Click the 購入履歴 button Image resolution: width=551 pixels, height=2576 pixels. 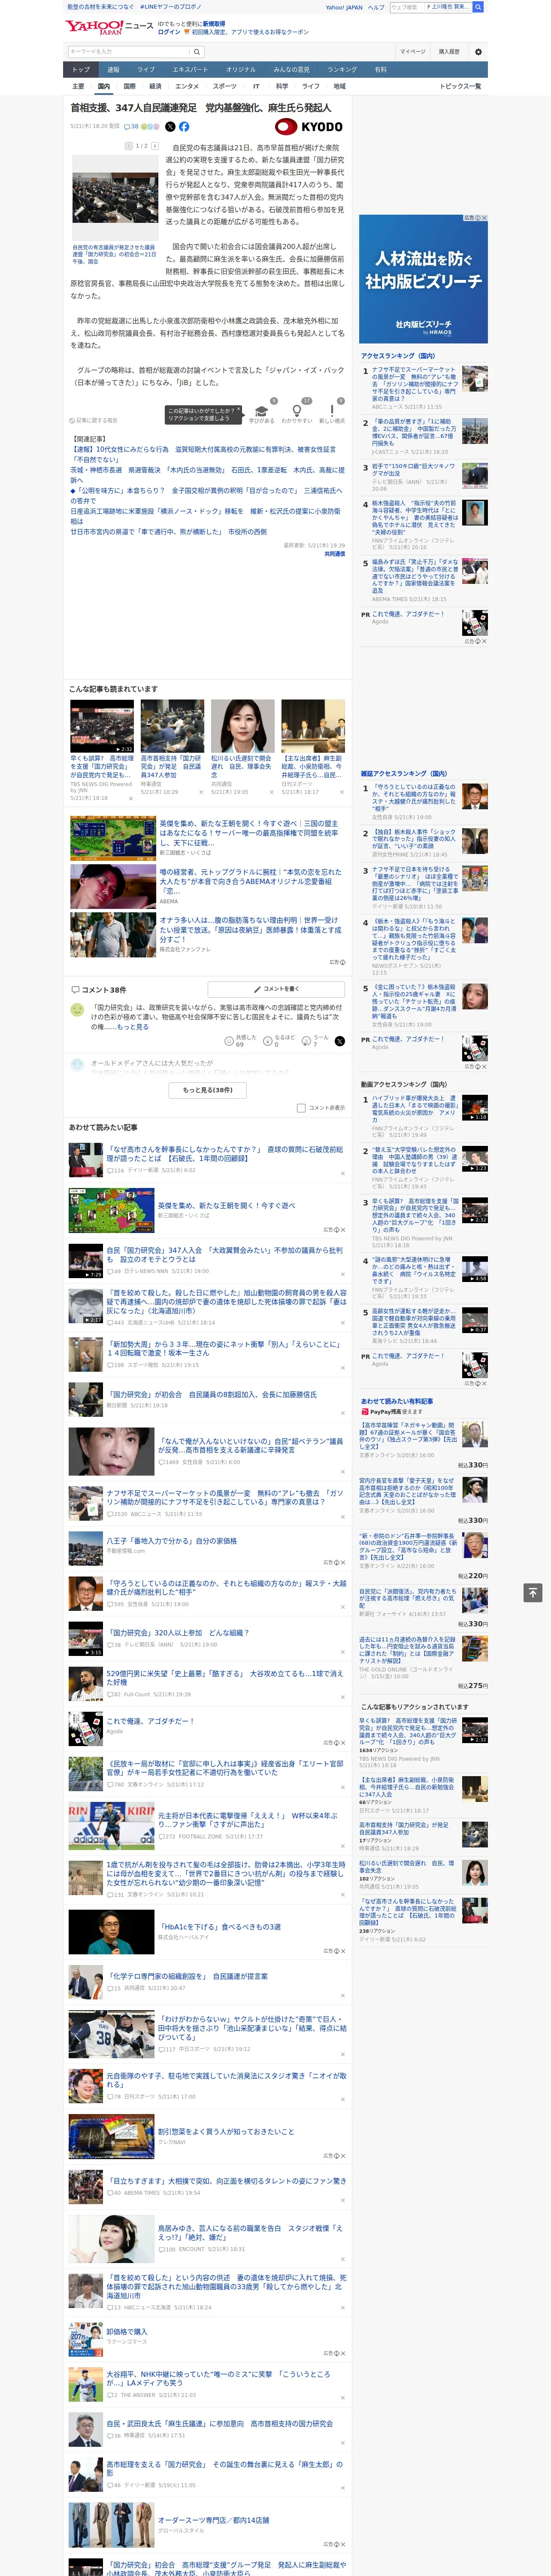pyautogui.click(x=449, y=52)
